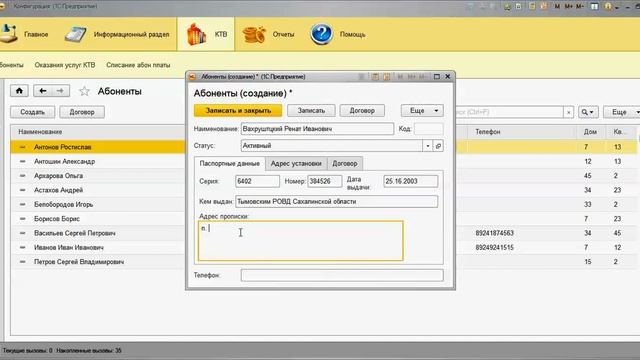Open the calendar icon in main title bar
Viewport: 640px width, 360px height.
coord(544,7)
